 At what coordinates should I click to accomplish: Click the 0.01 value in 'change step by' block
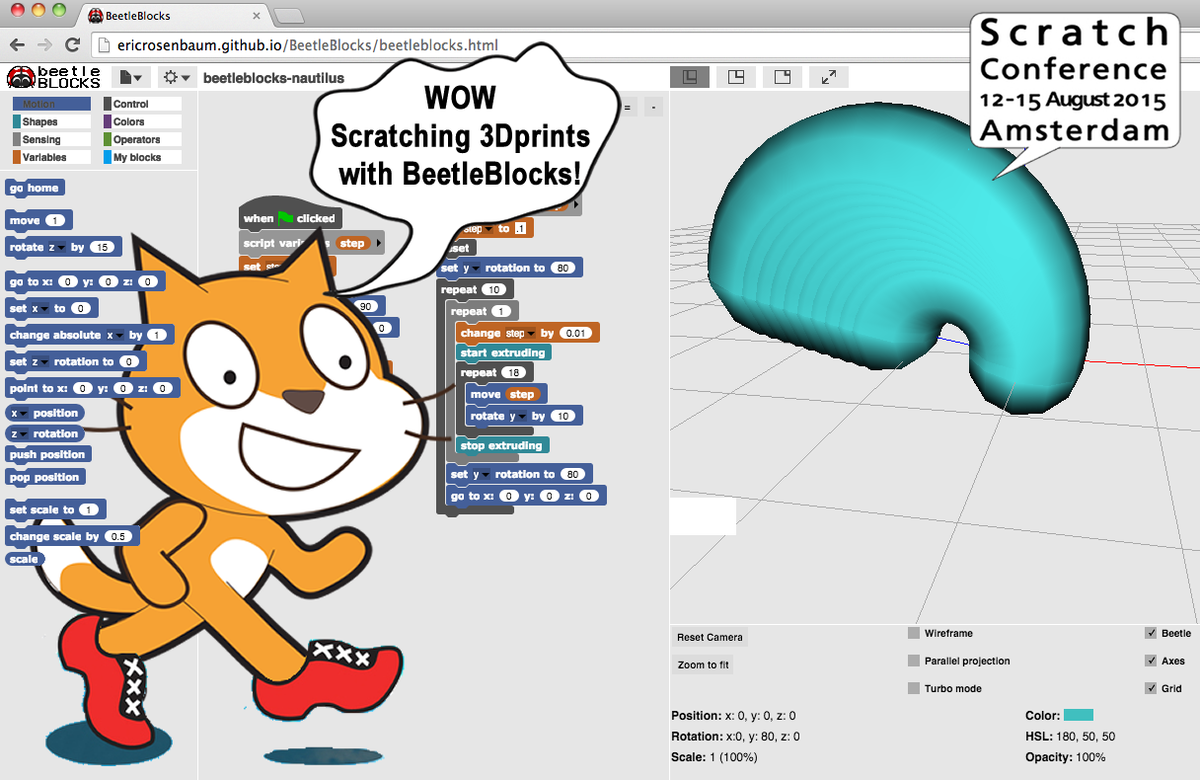point(577,333)
